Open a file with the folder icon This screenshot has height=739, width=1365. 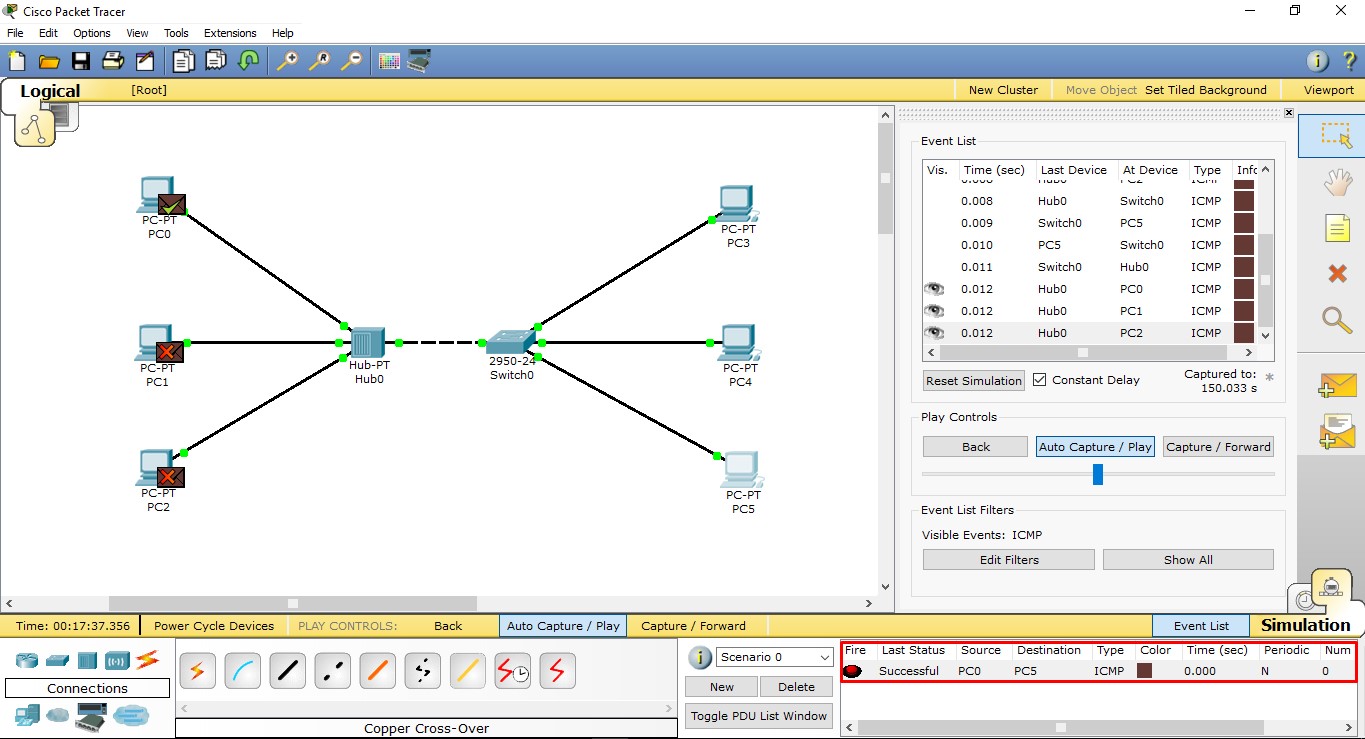point(49,61)
